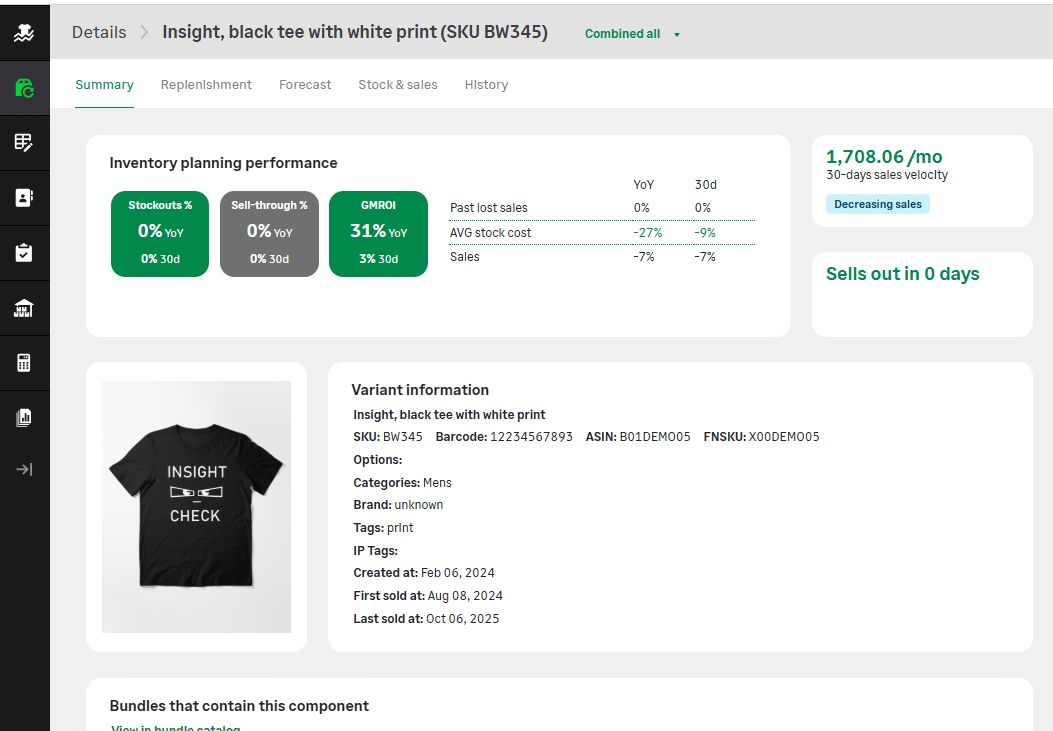Click the reports document icon in sidebar
This screenshot has height=731, width=1053.
(24, 417)
